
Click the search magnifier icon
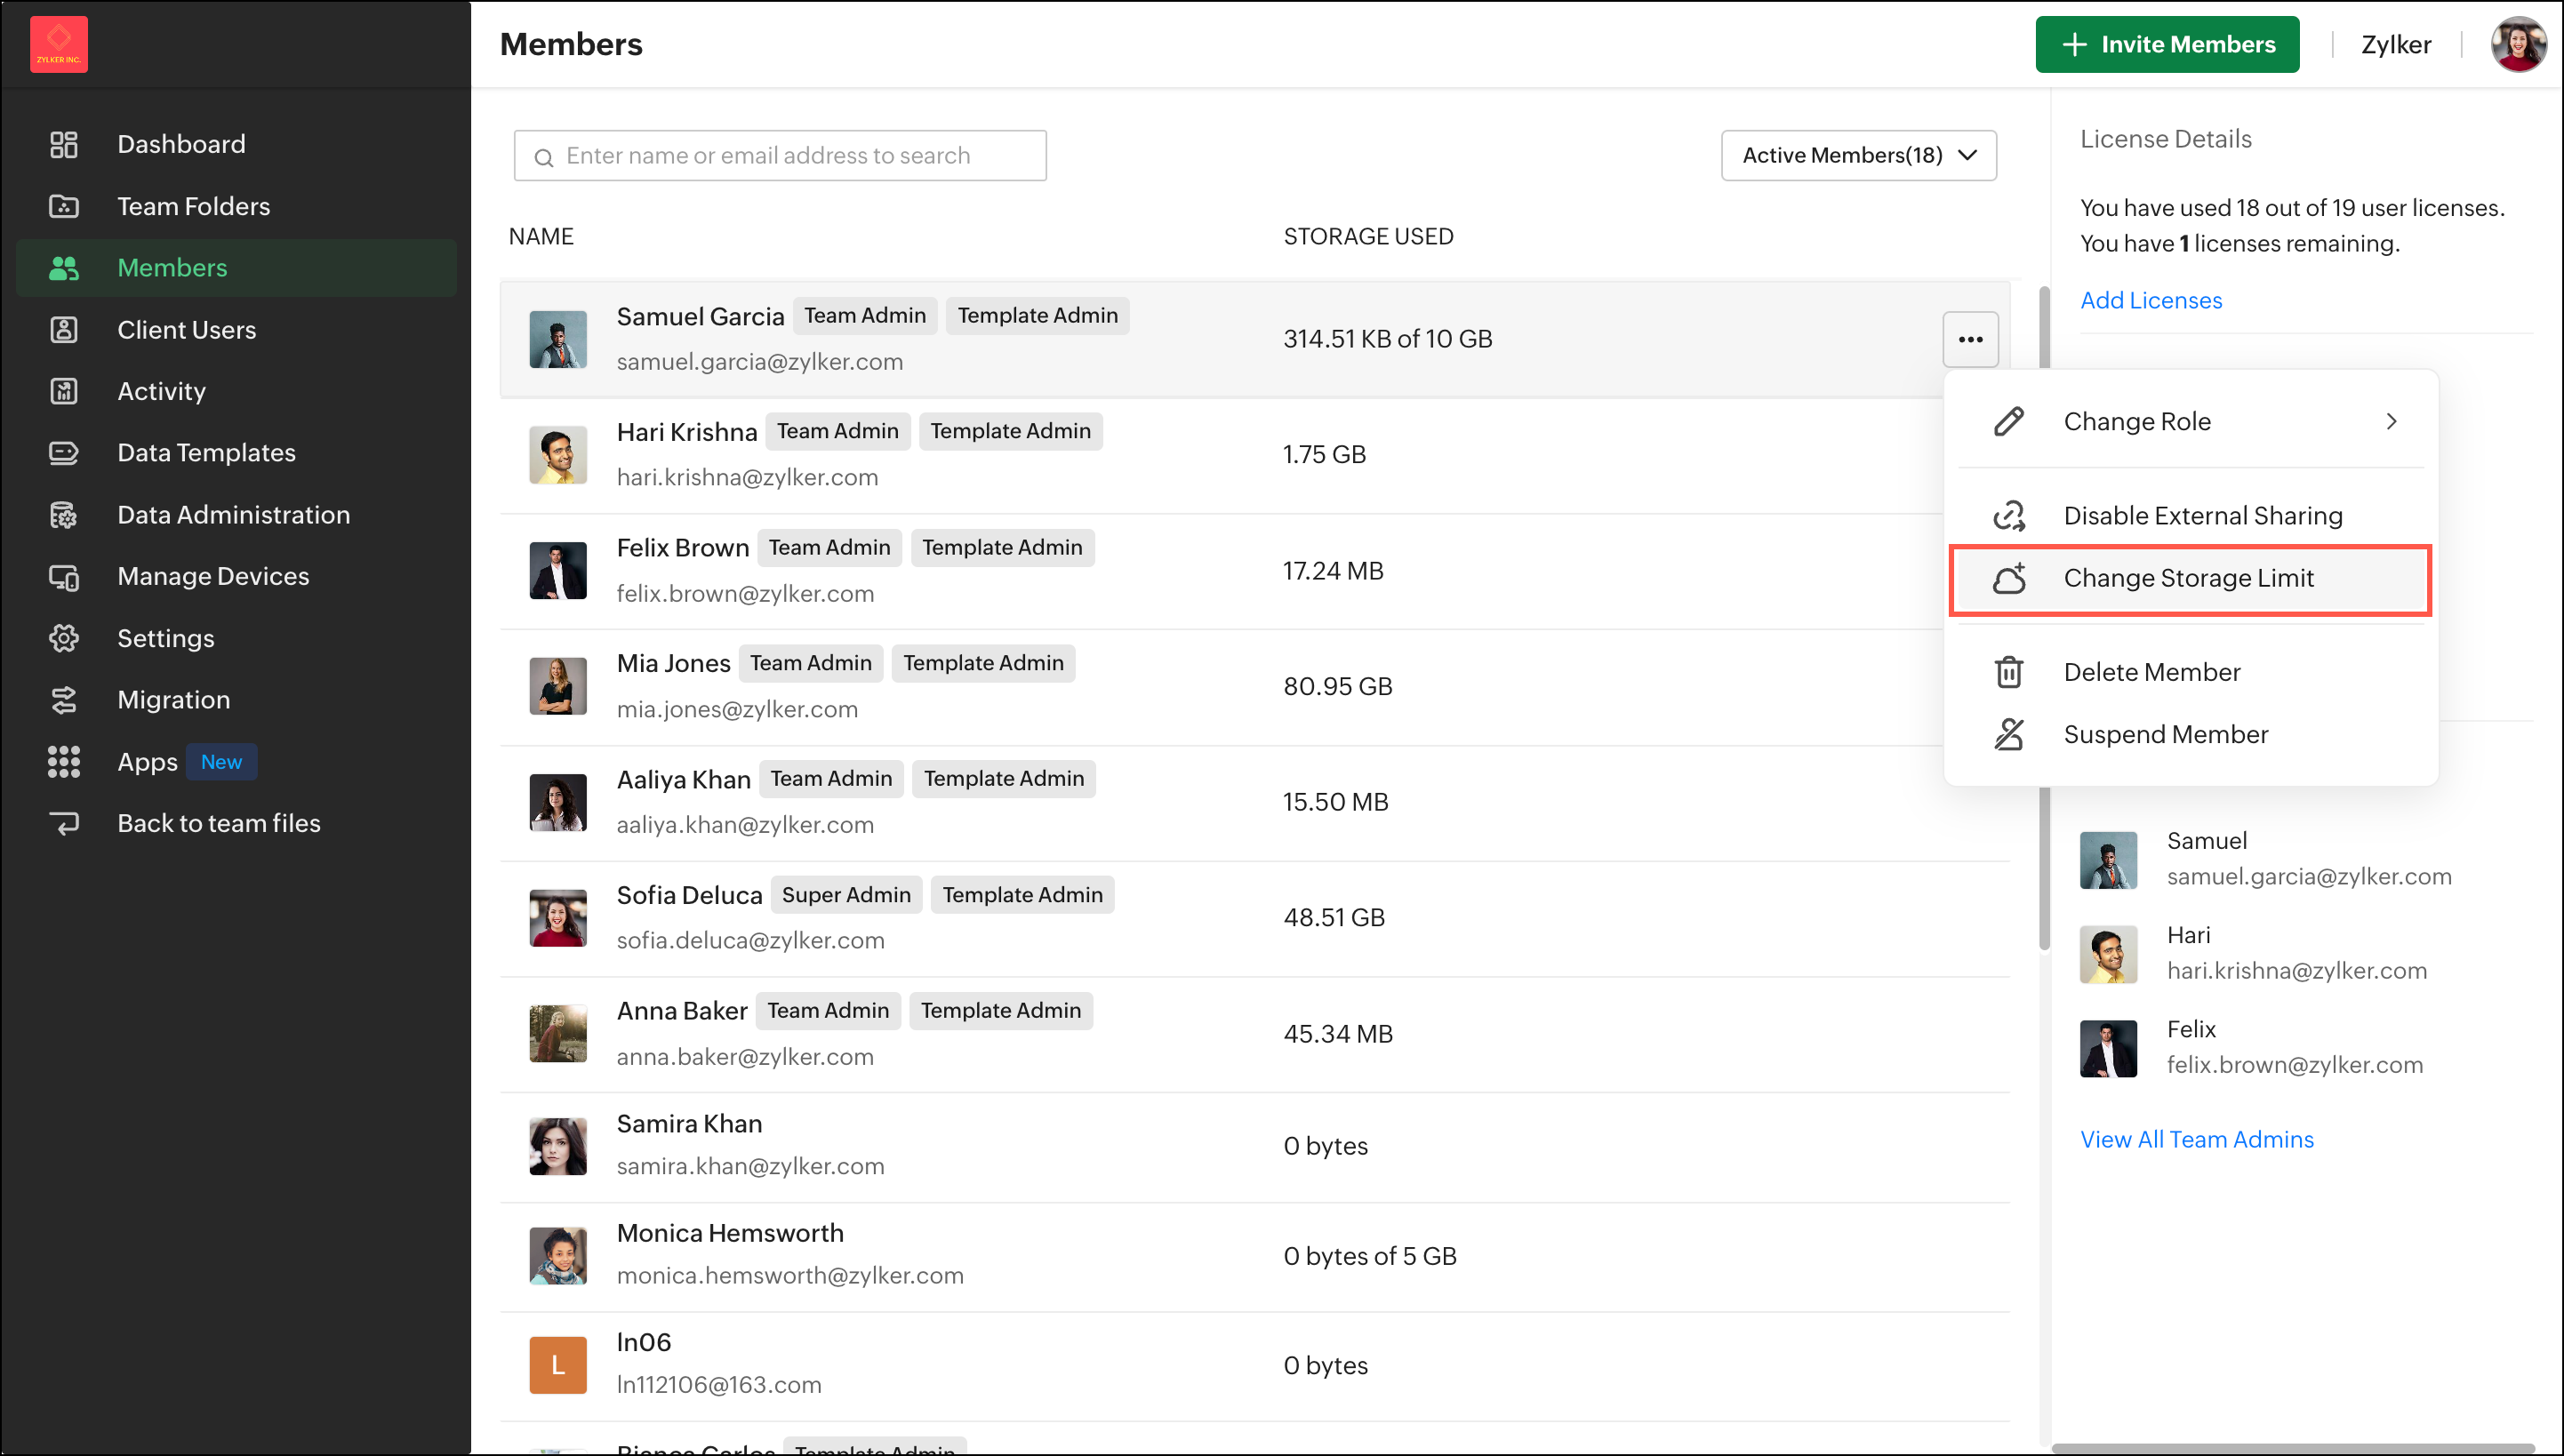(544, 157)
